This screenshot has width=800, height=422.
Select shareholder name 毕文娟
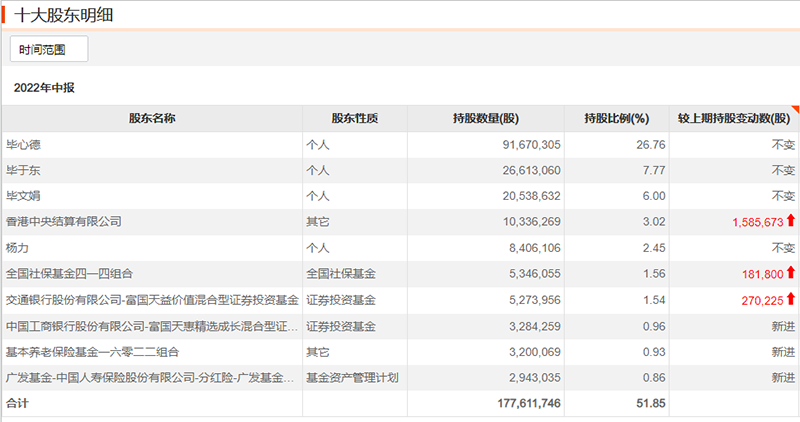pos(23,195)
